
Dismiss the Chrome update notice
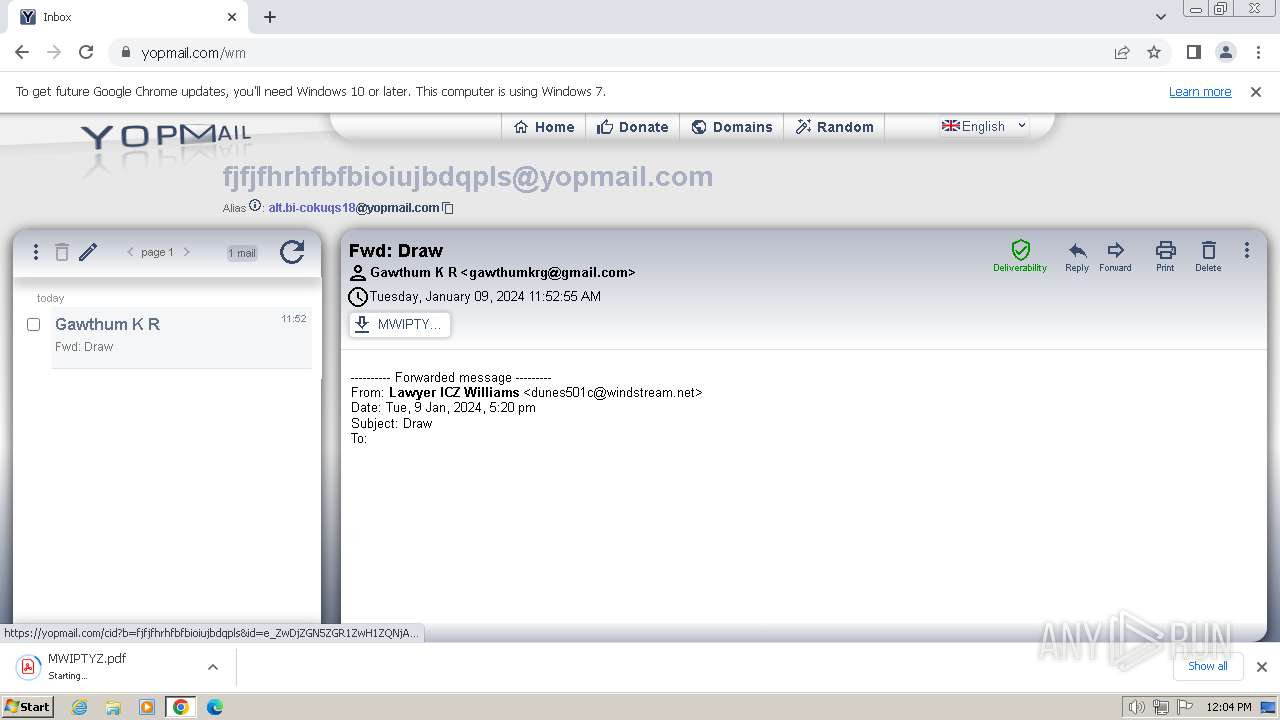pos(1256,91)
